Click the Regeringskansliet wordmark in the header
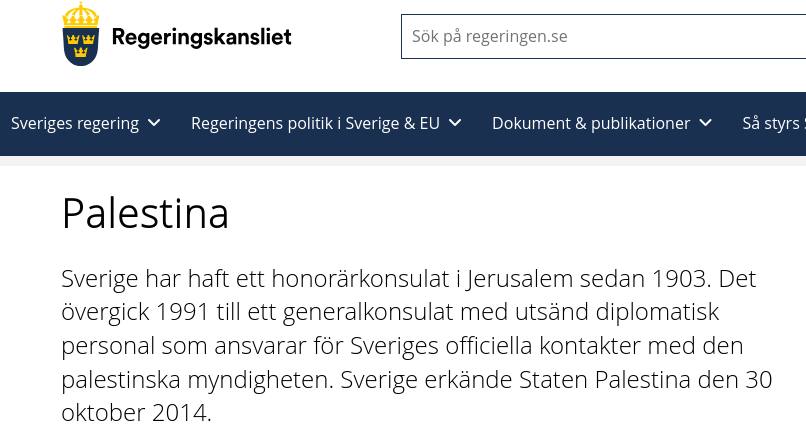The image size is (806, 439). 201,38
